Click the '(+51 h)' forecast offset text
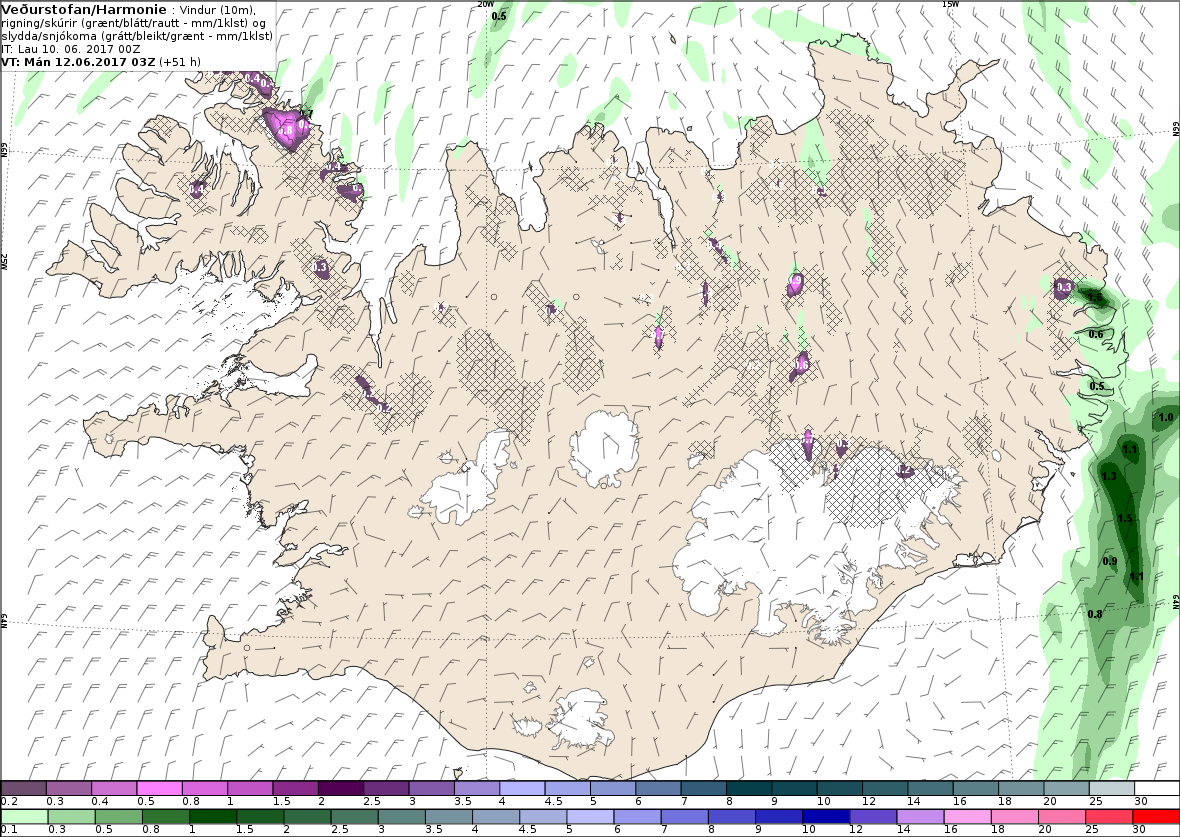Image resolution: width=1180 pixels, height=837 pixels. (180, 62)
